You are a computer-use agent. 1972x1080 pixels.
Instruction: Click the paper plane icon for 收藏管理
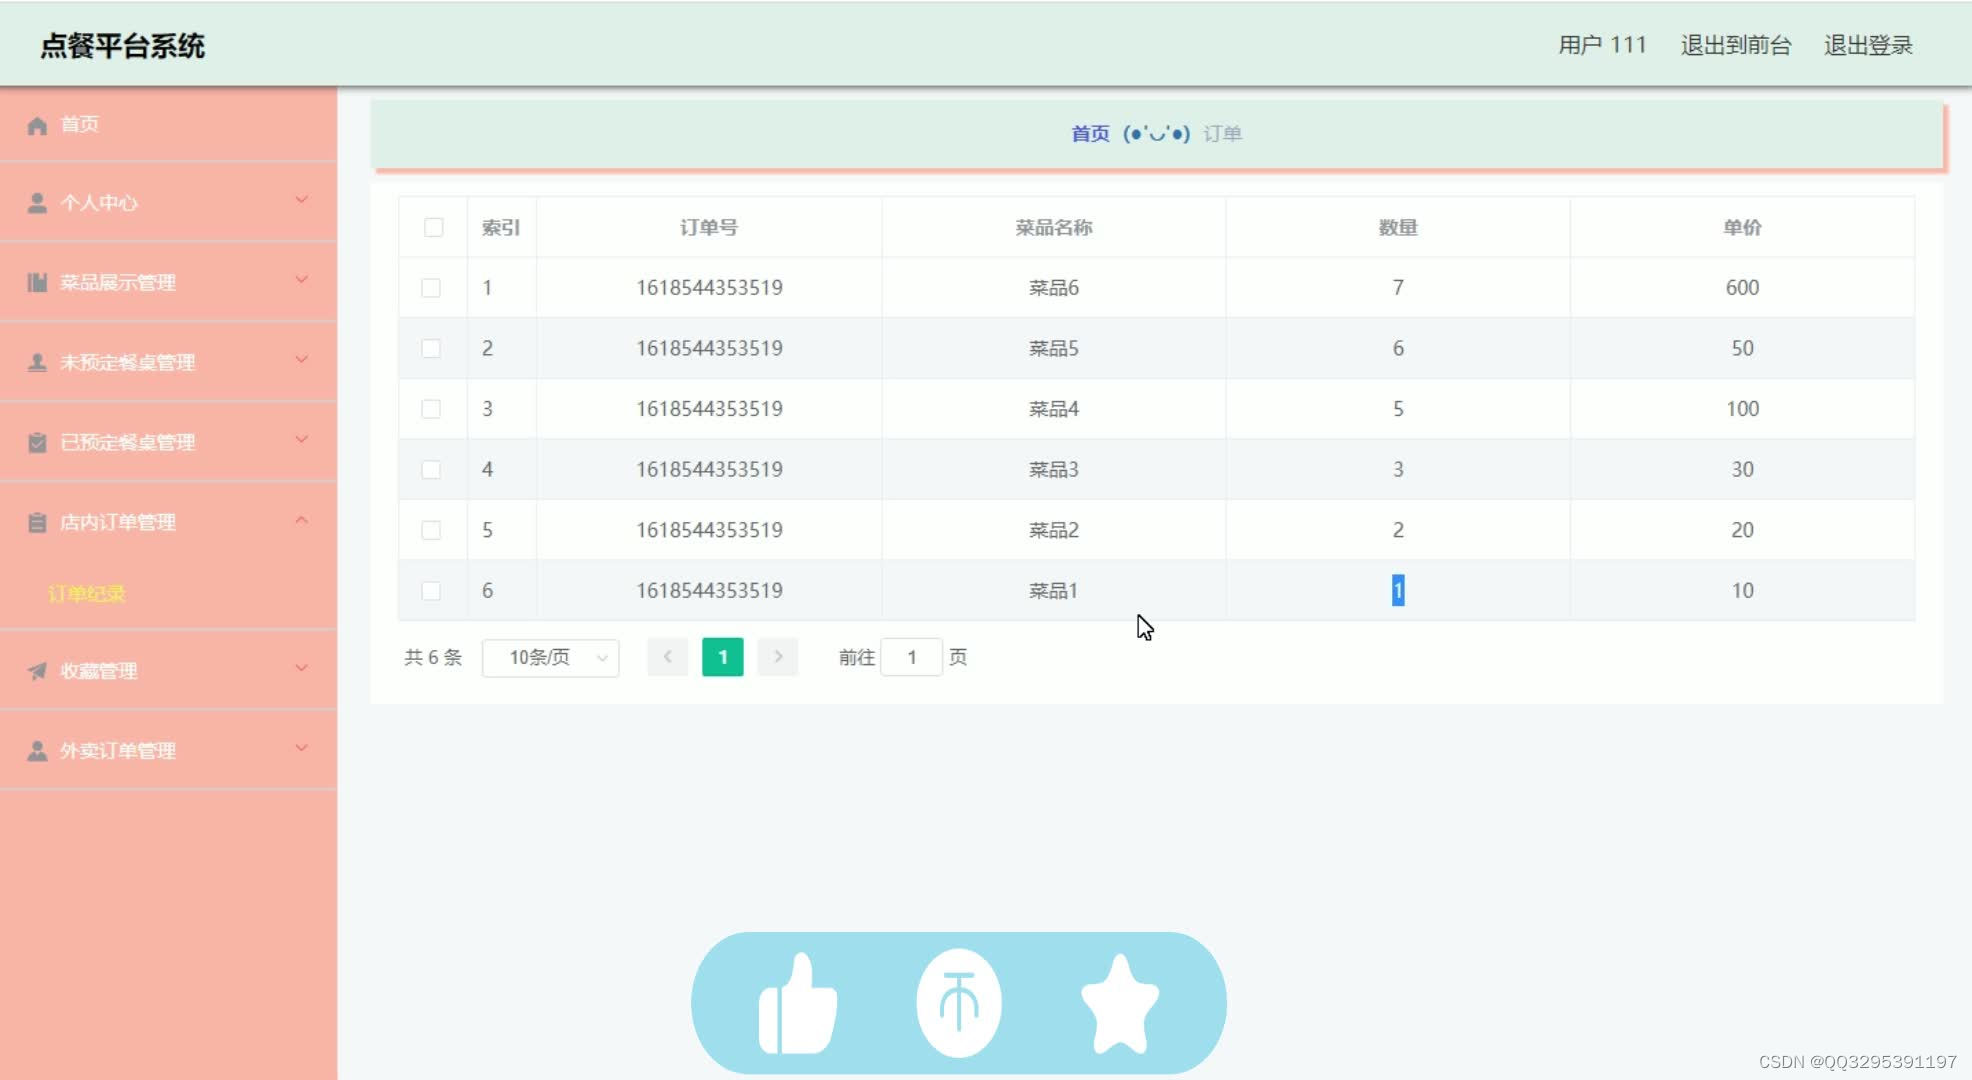pyautogui.click(x=37, y=671)
